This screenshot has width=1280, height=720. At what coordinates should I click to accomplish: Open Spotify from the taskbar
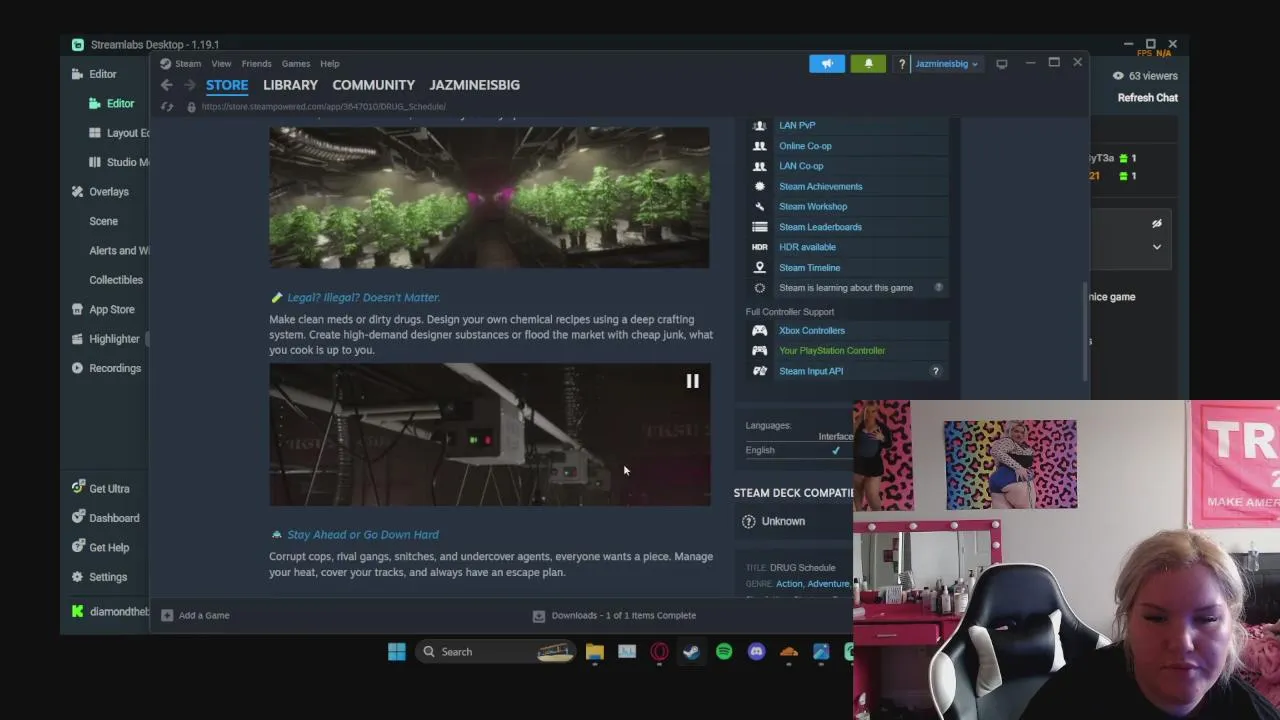click(x=724, y=652)
